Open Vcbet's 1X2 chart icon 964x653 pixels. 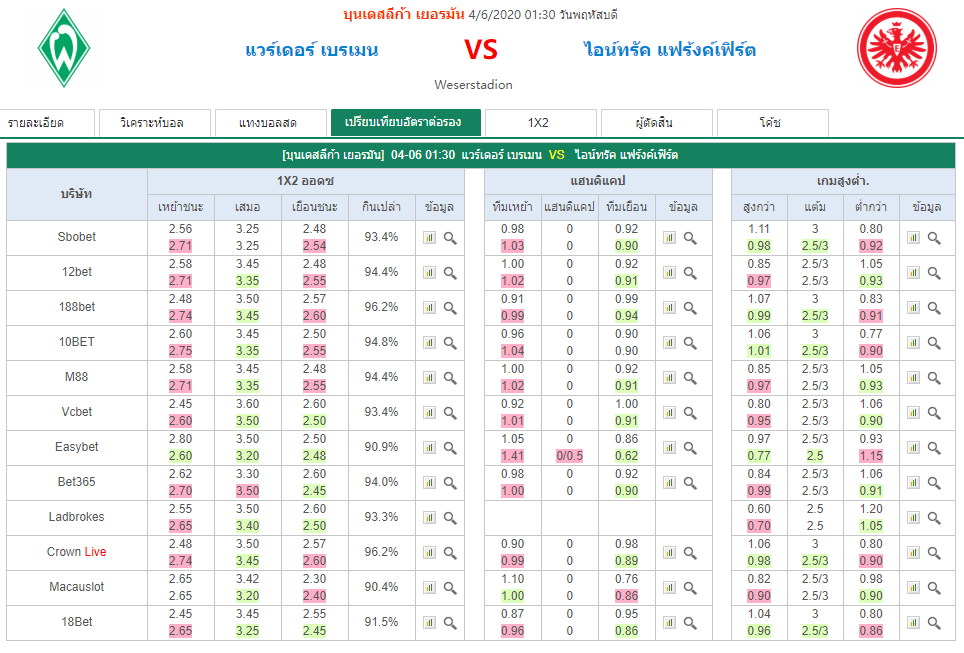[429, 413]
